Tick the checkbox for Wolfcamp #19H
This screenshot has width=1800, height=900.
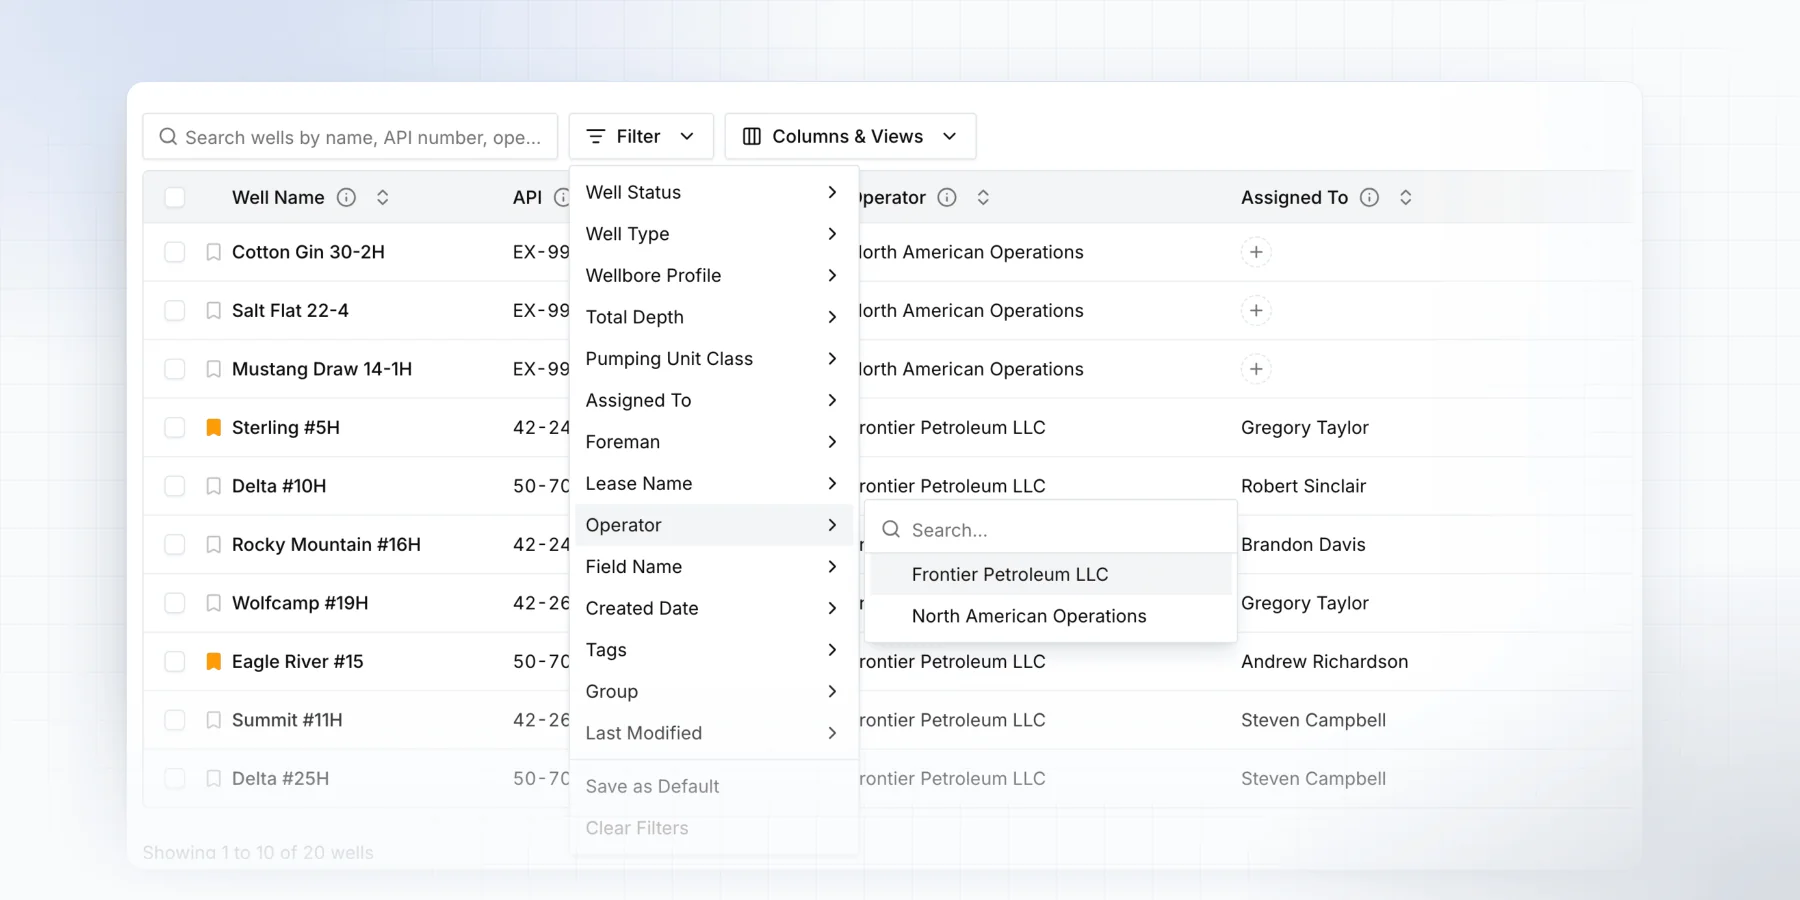pyautogui.click(x=175, y=603)
